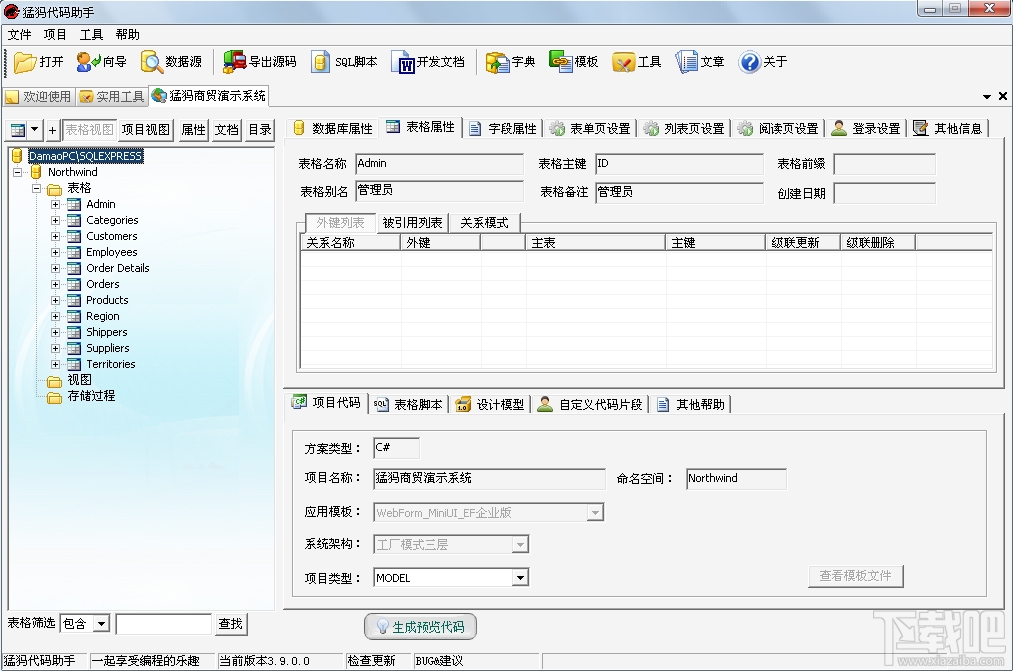Open the 项目类型 MODEL dropdown
Image resolution: width=1013 pixels, height=671 pixels.
(520, 577)
